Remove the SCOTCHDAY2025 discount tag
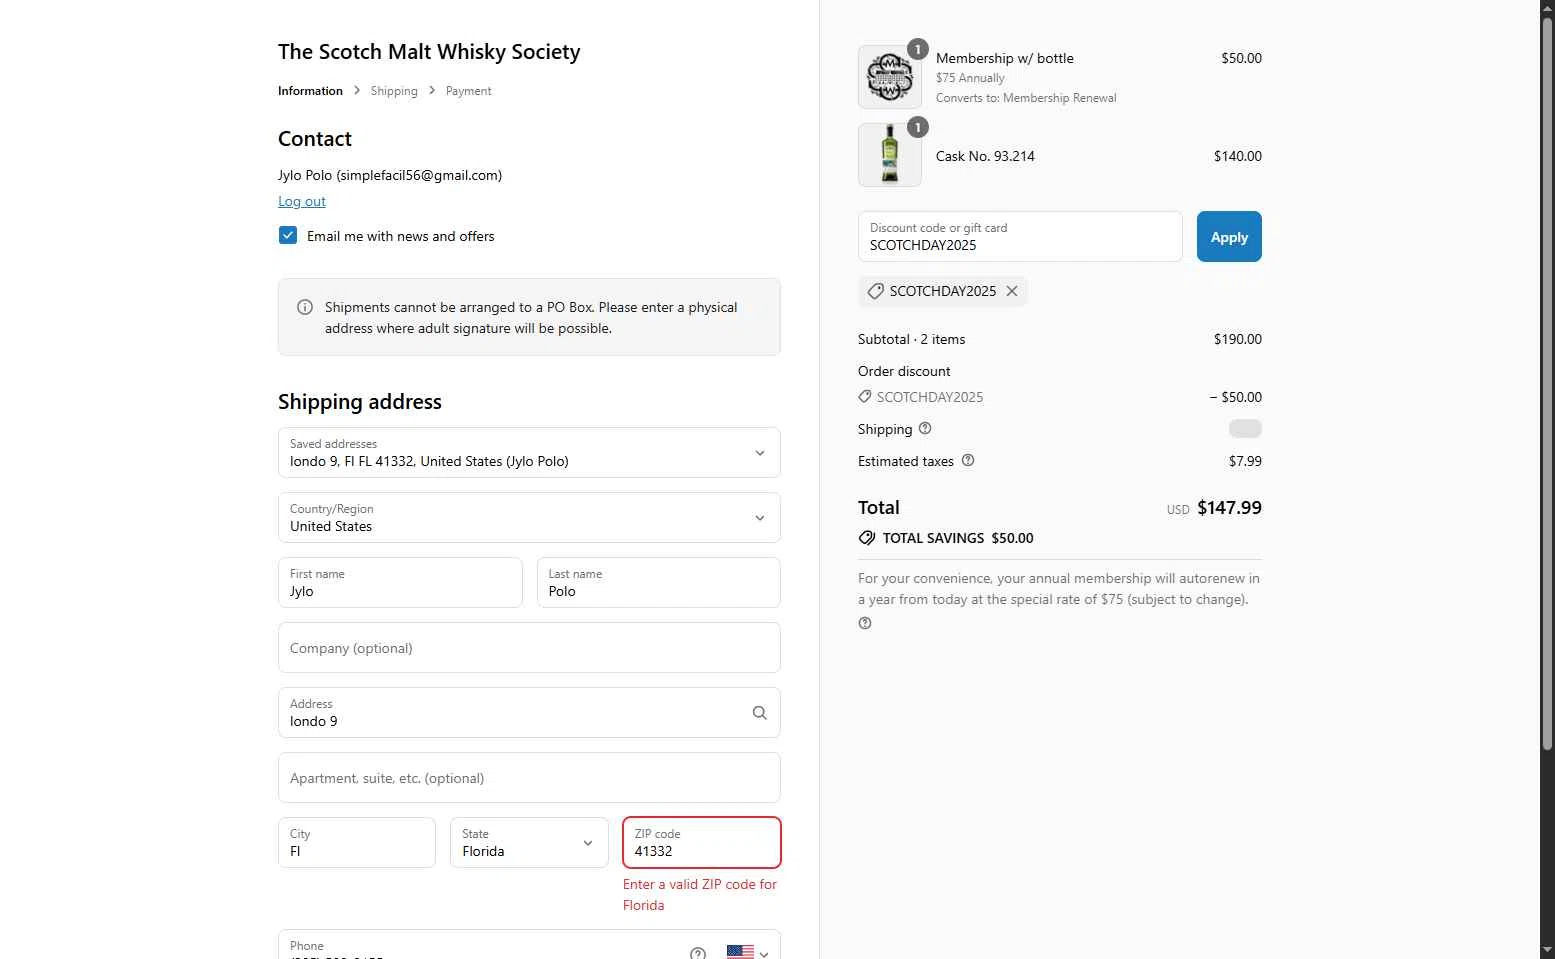This screenshot has height=959, width=1555. click(1012, 291)
